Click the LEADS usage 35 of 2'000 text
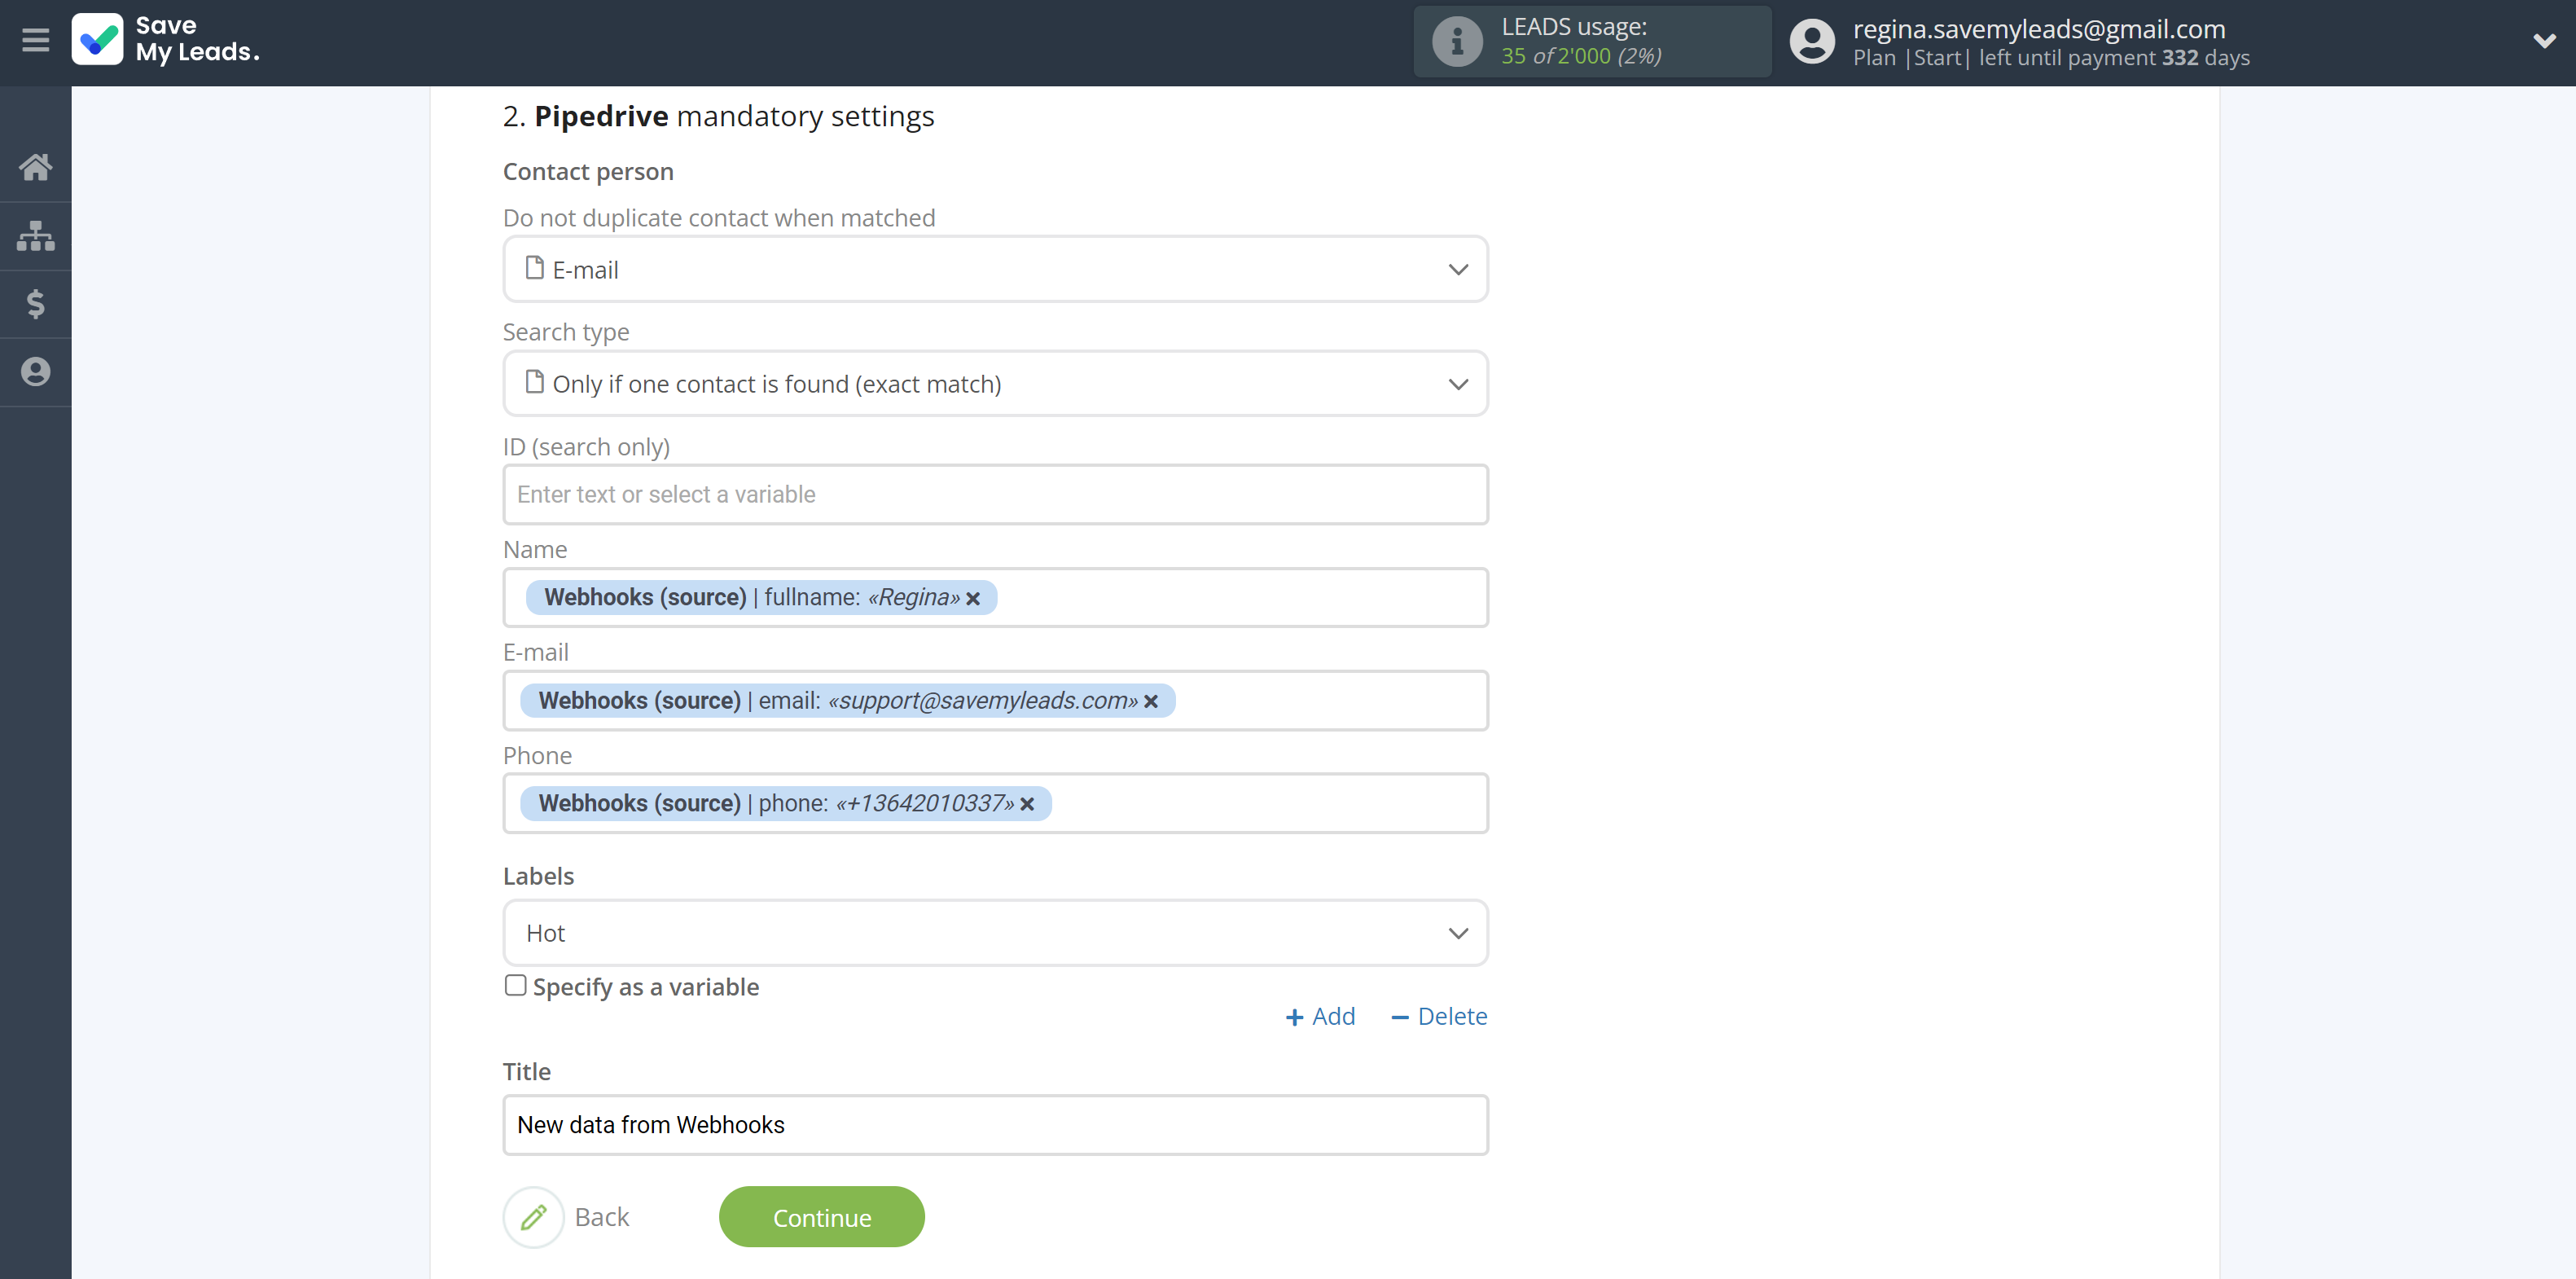 point(1580,56)
